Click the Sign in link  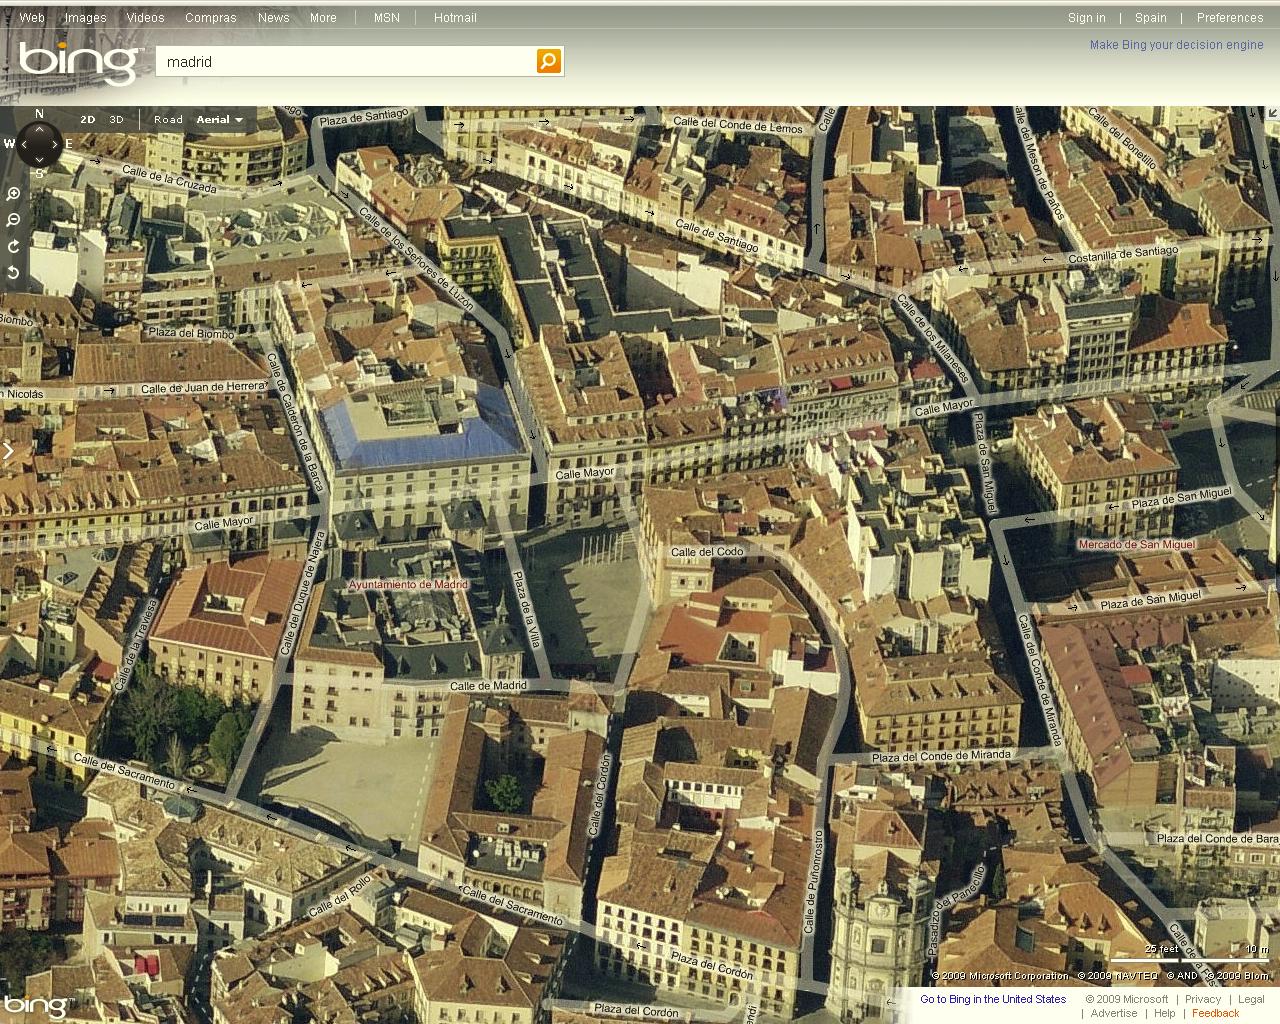1086,18
